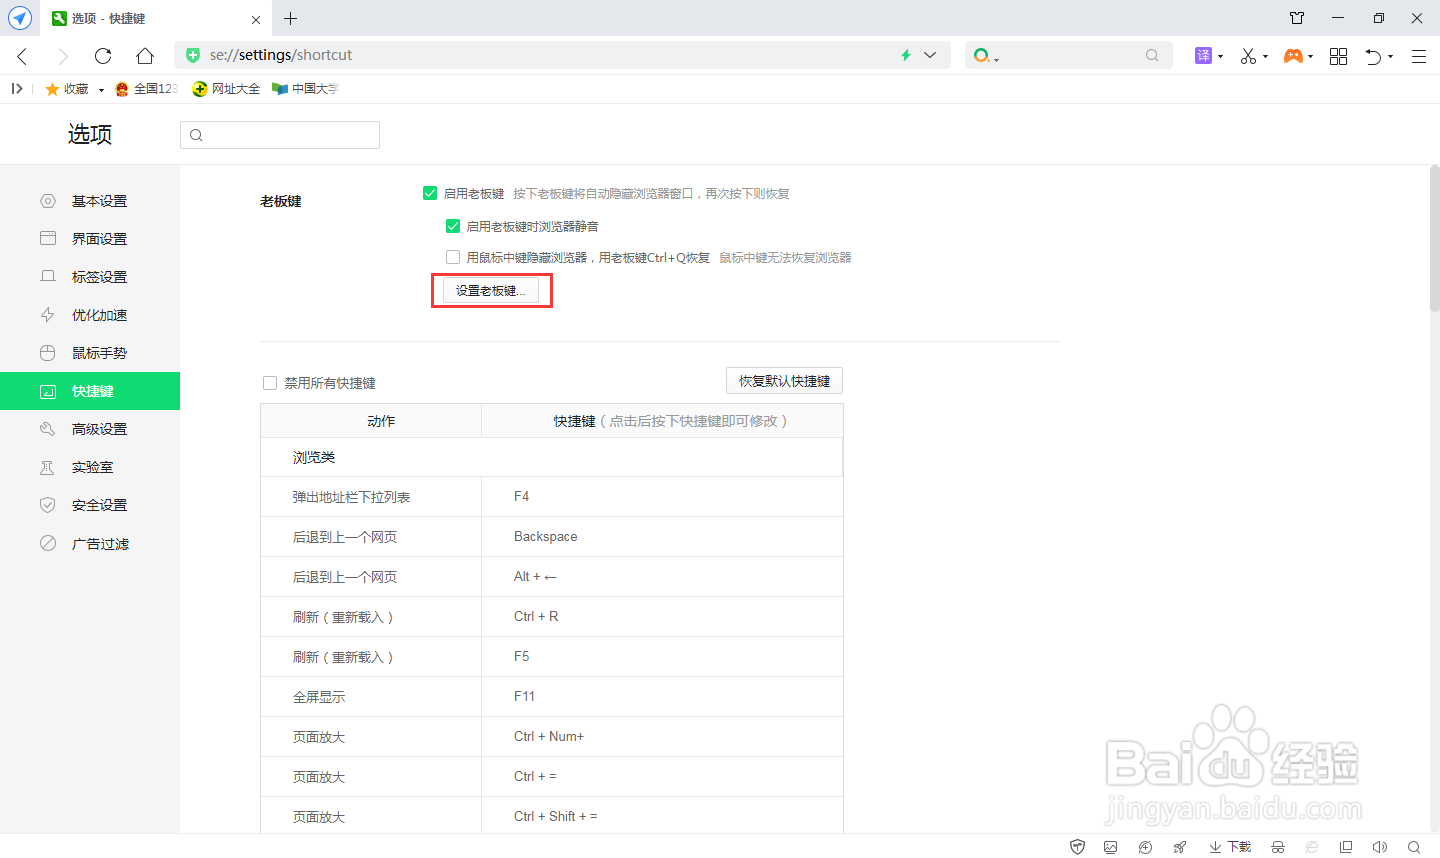Go back with the browser back arrow
1440x858 pixels.
coord(22,56)
